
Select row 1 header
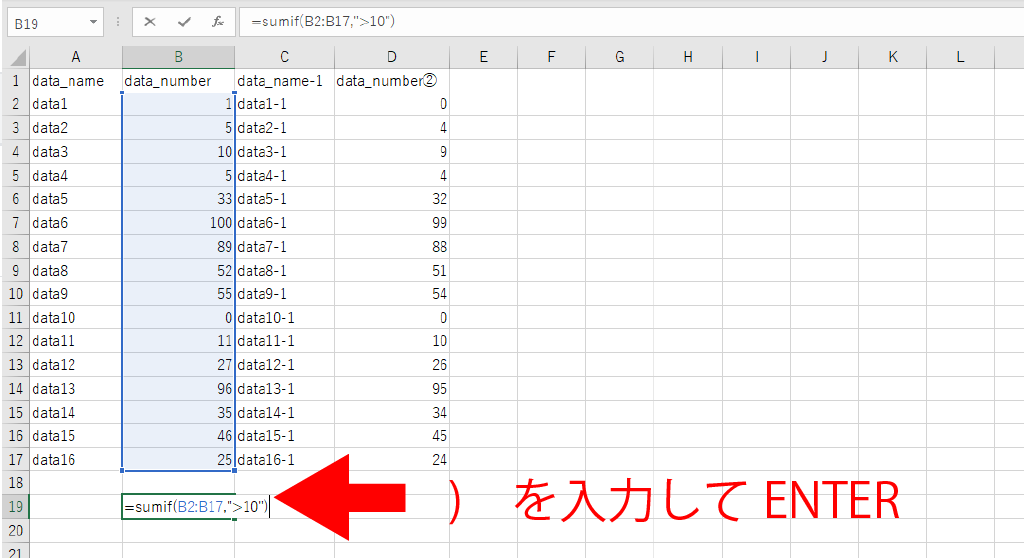pyautogui.click(x=15, y=81)
